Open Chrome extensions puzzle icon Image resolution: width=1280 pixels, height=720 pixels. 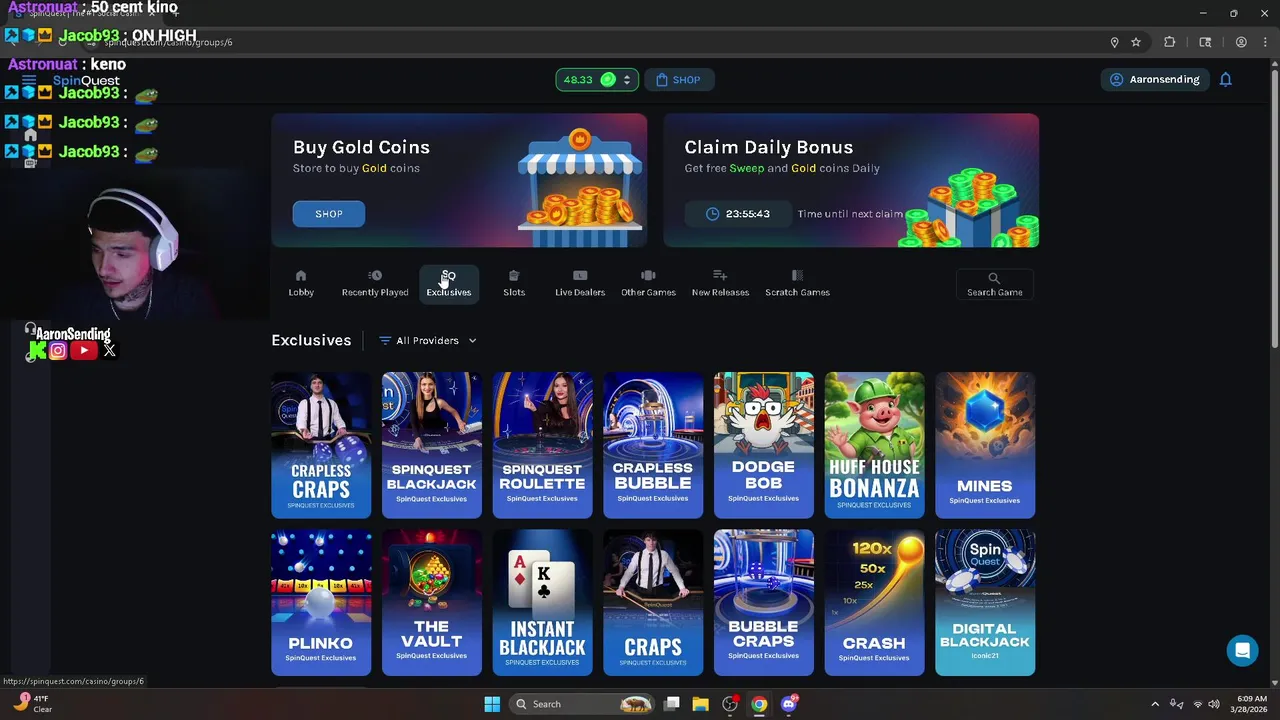click(1170, 42)
